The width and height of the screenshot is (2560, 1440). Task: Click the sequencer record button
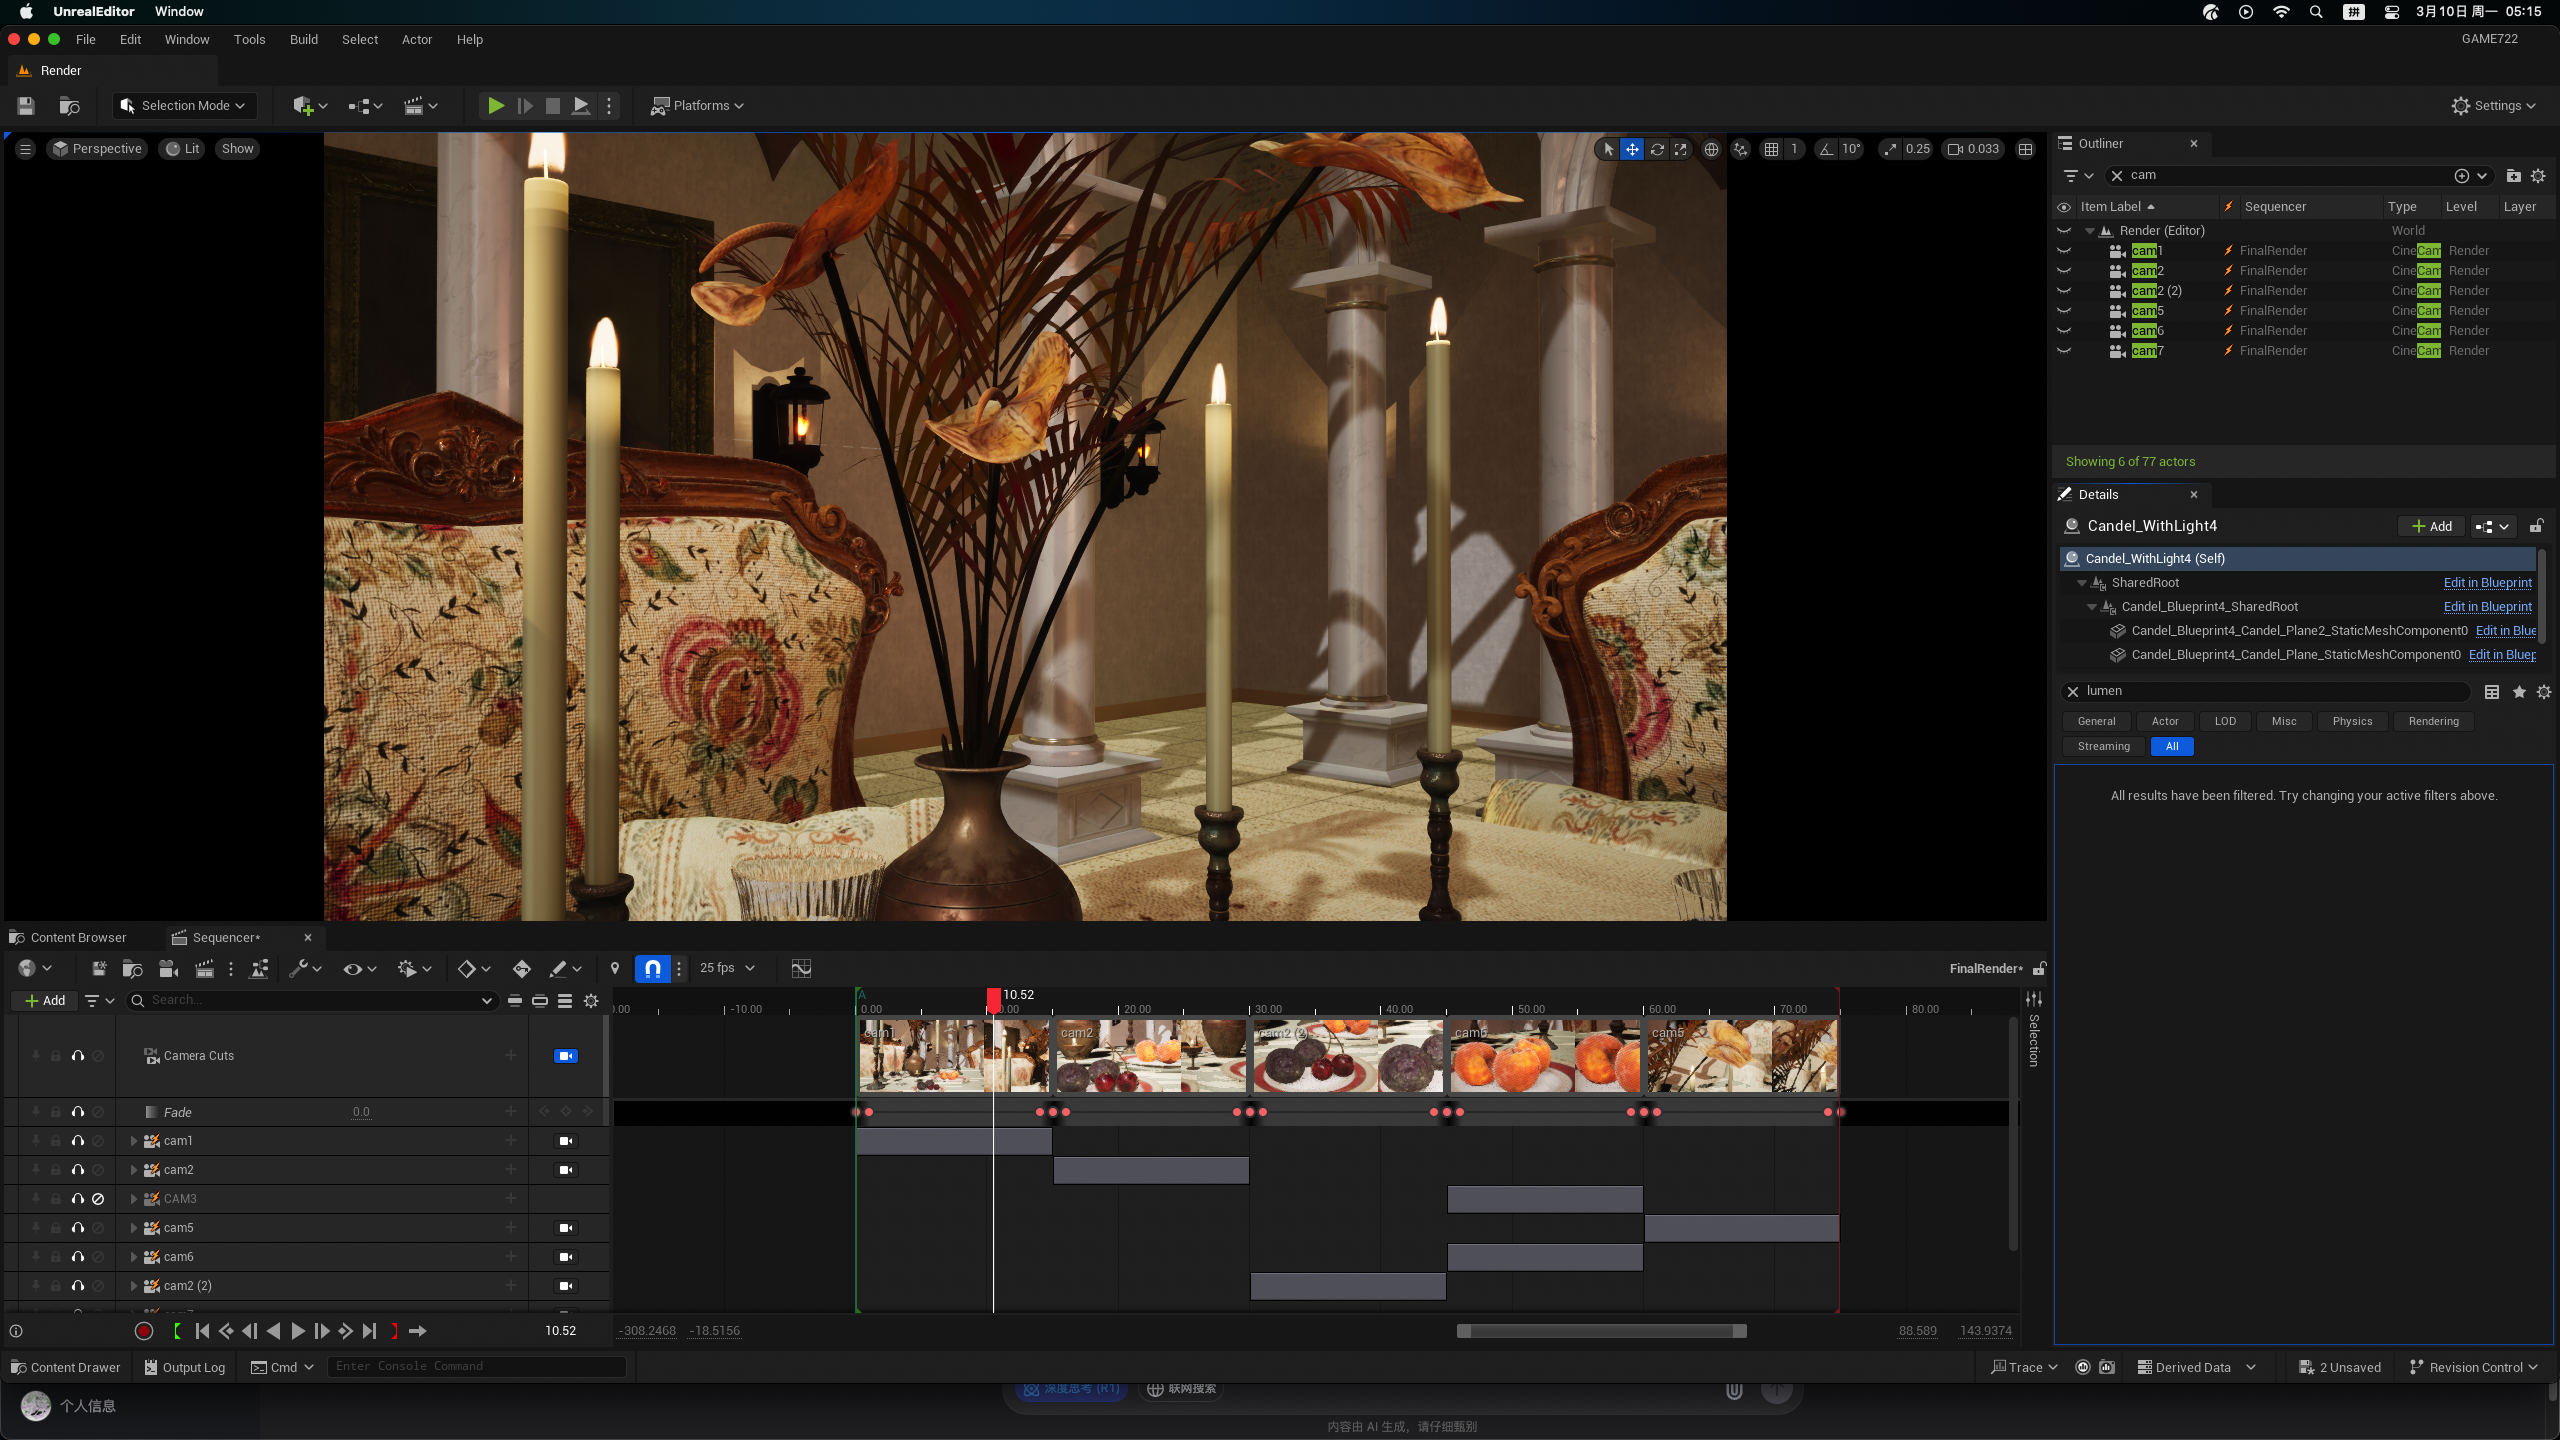coord(144,1331)
